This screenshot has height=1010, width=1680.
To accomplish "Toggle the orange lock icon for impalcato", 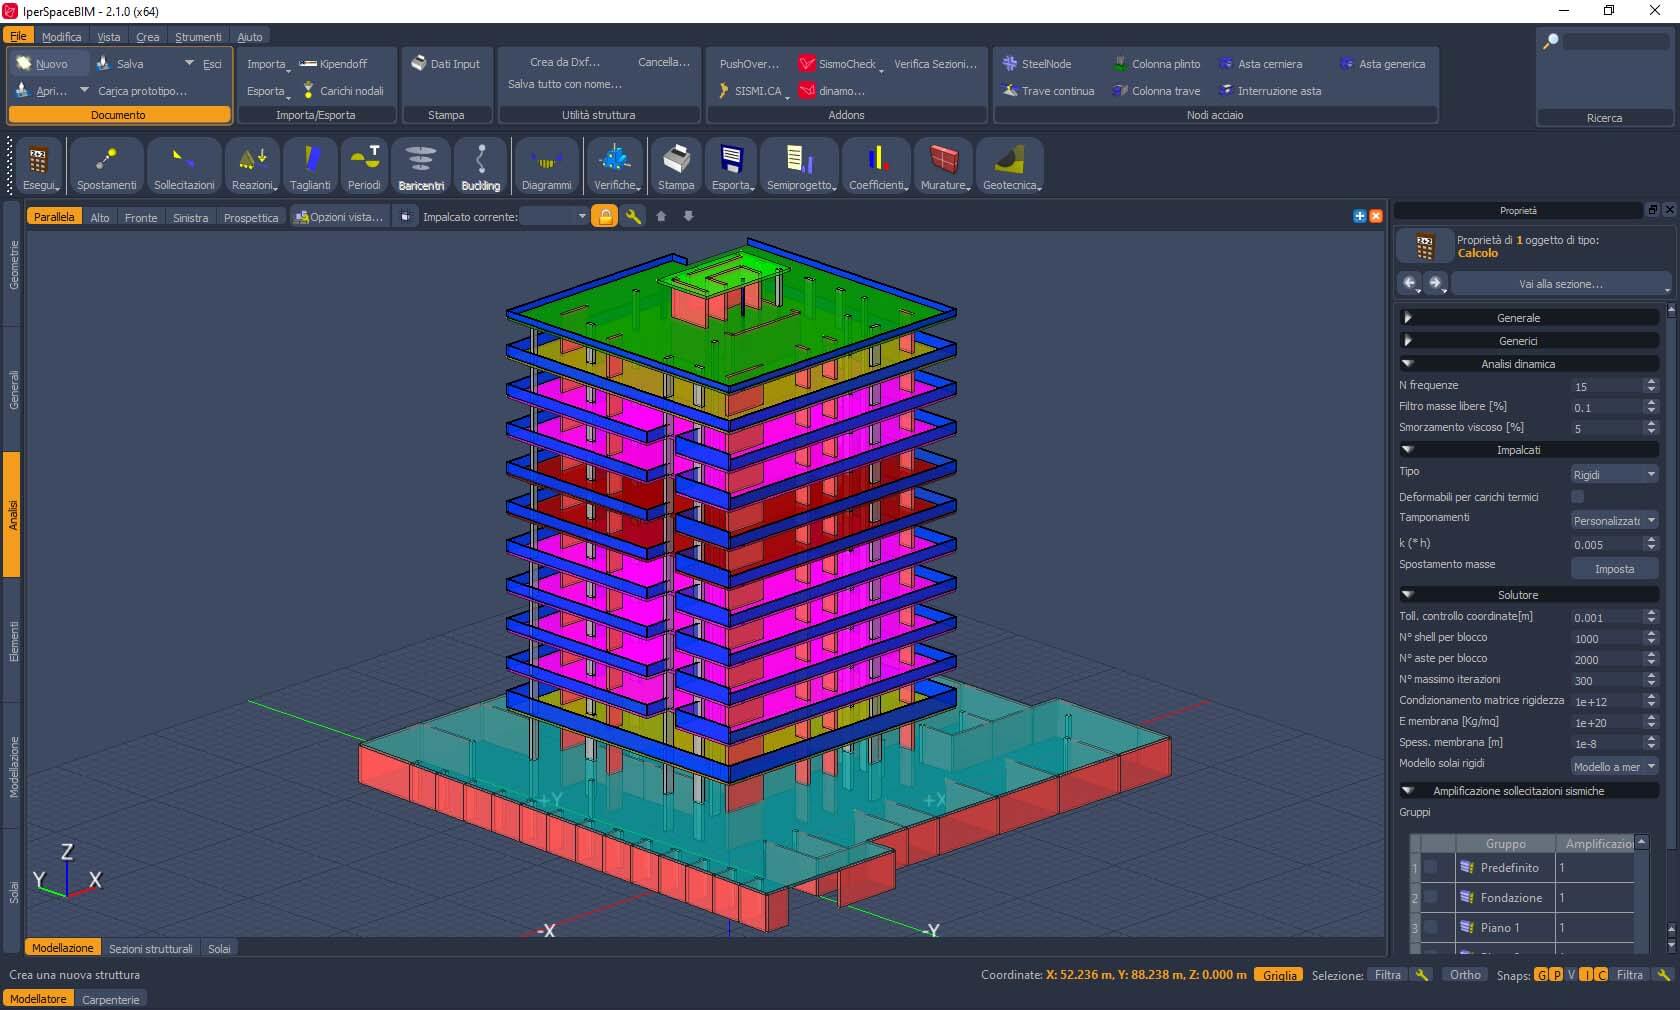I will [x=604, y=216].
